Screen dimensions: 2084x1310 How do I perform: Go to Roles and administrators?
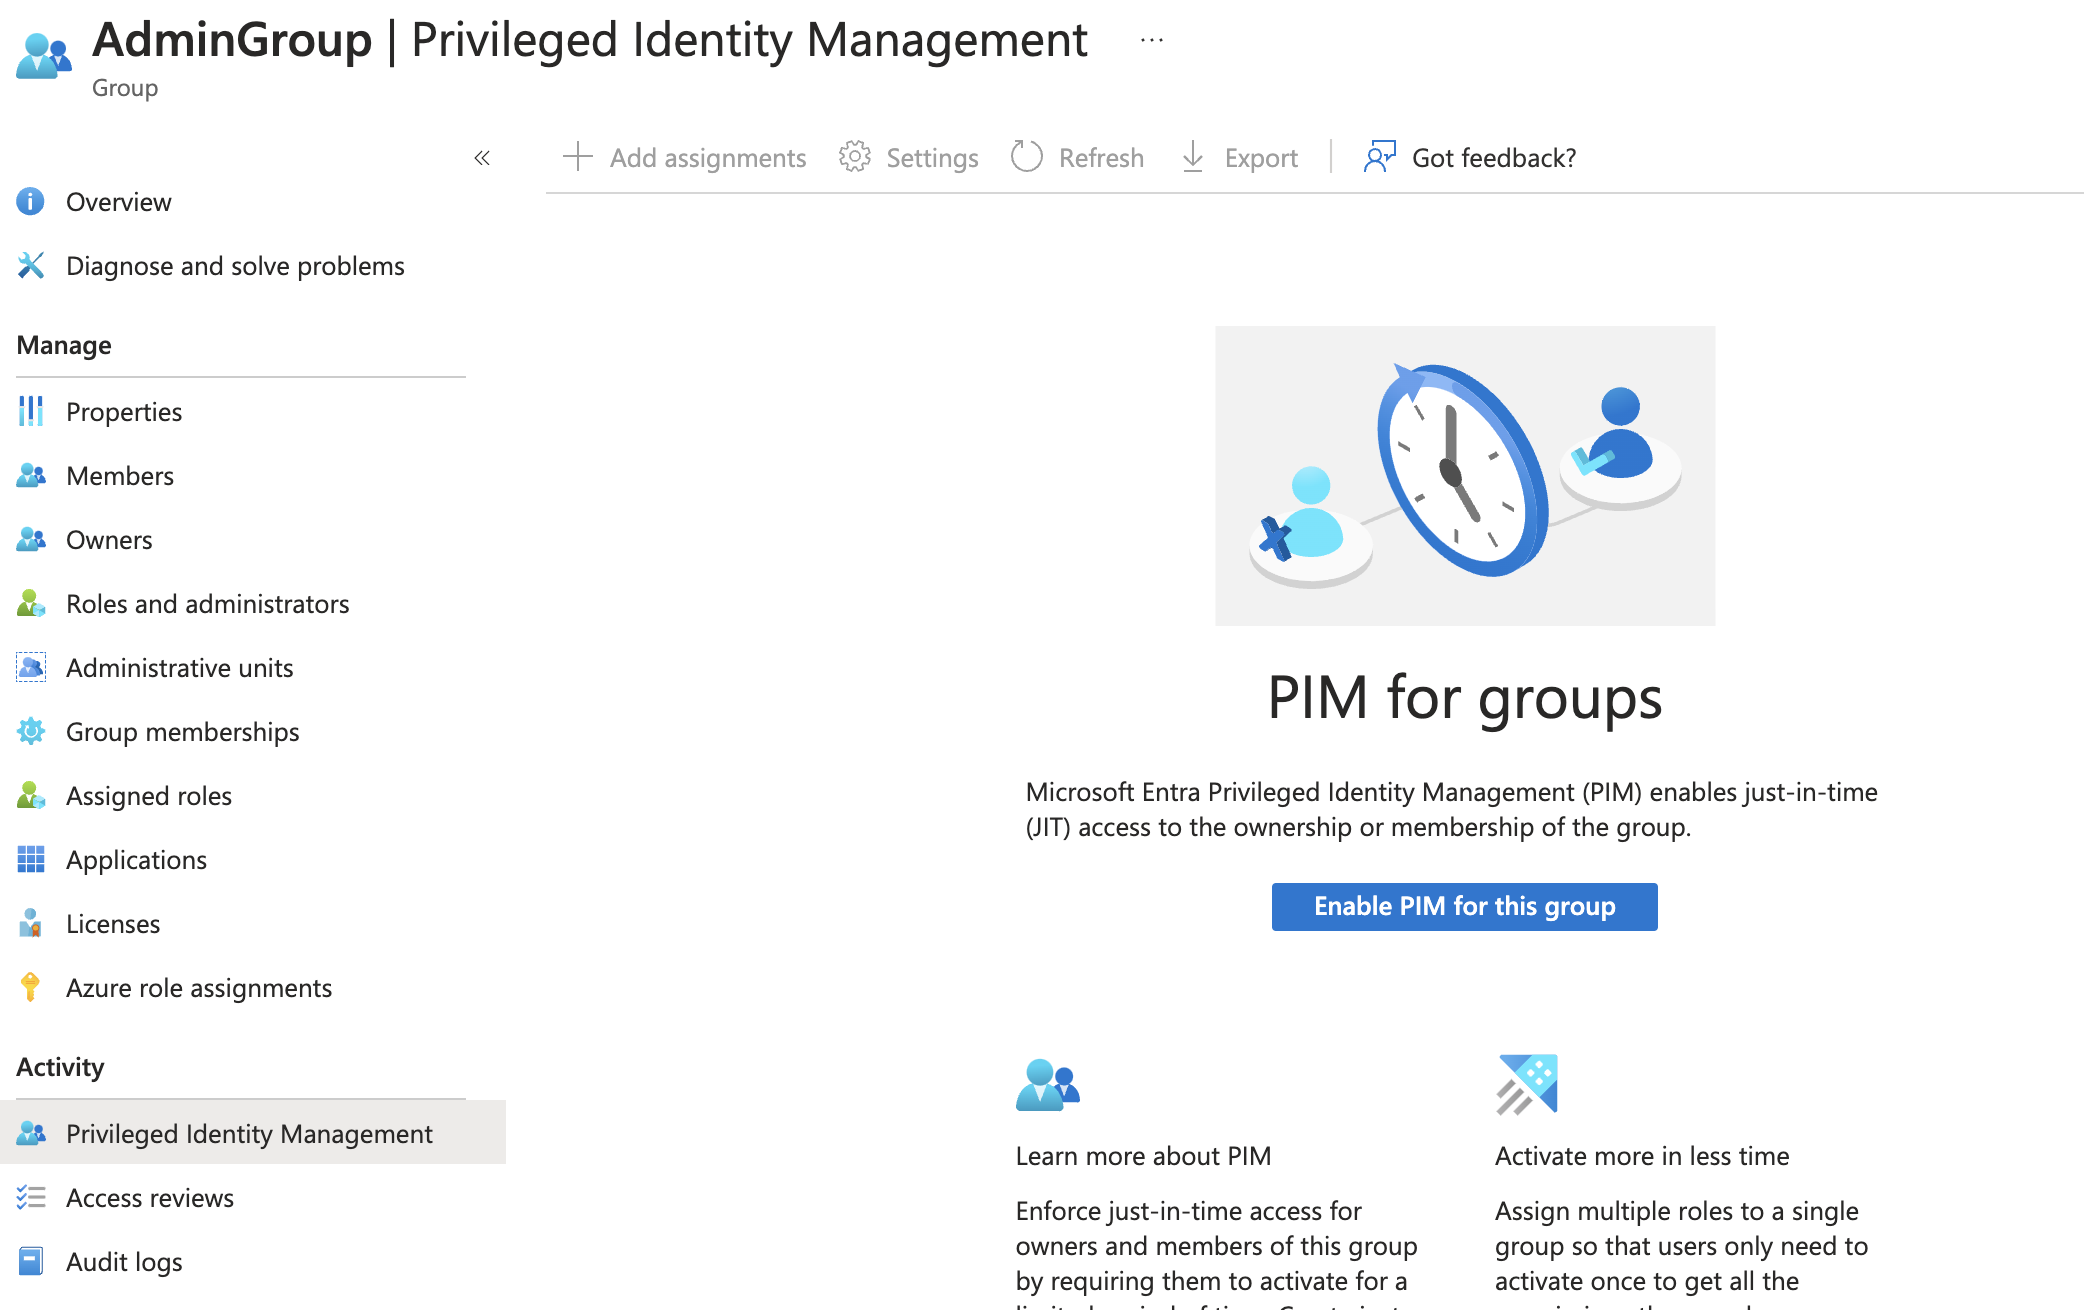tap(207, 604)
